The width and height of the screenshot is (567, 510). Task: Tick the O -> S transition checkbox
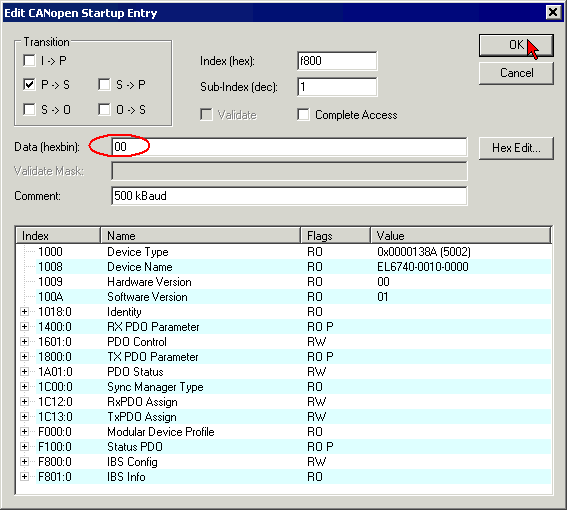[104, 109]
